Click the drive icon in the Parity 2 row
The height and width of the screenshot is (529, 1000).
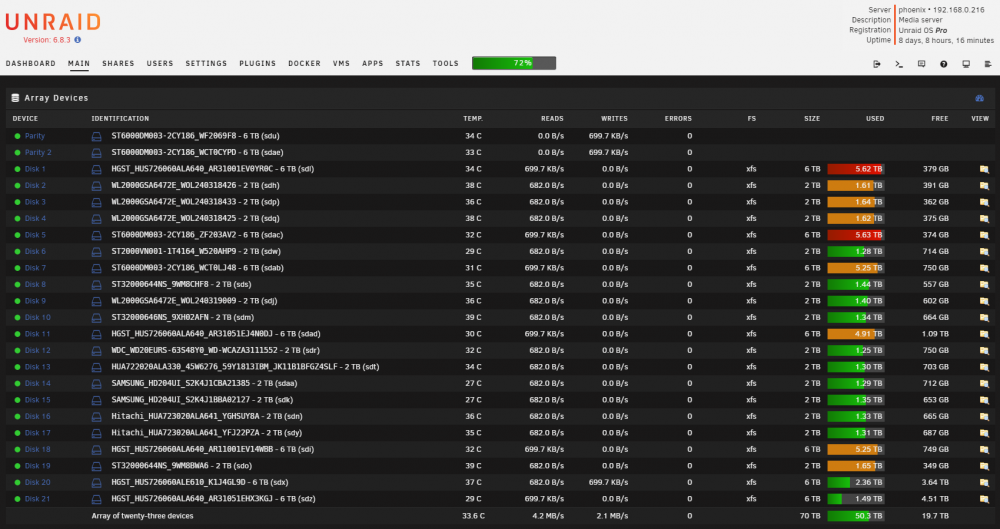click(96, 153)
